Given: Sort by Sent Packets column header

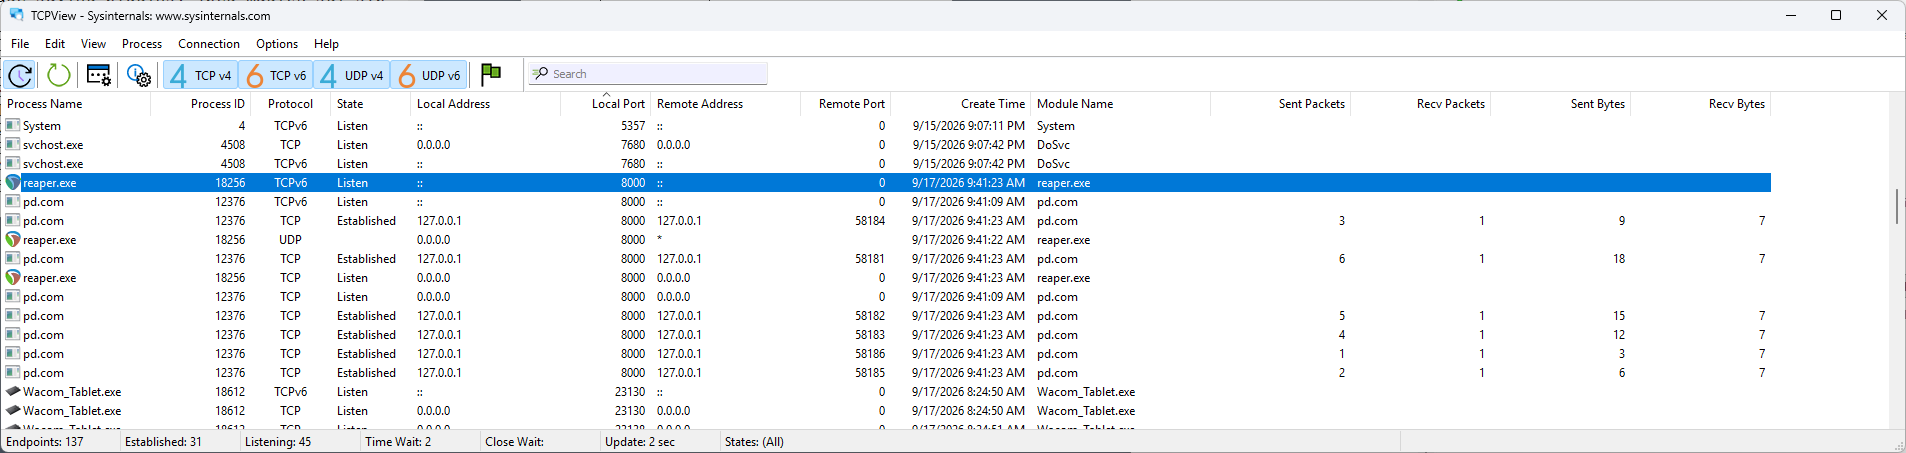Looking at the screenshot, I should tap(1280, 104).
